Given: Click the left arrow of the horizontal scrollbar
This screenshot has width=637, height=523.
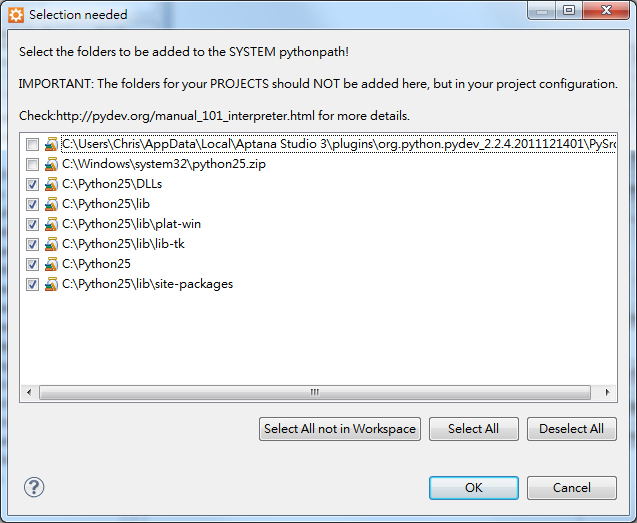Looking at the screenshot, I should point(29,392).
